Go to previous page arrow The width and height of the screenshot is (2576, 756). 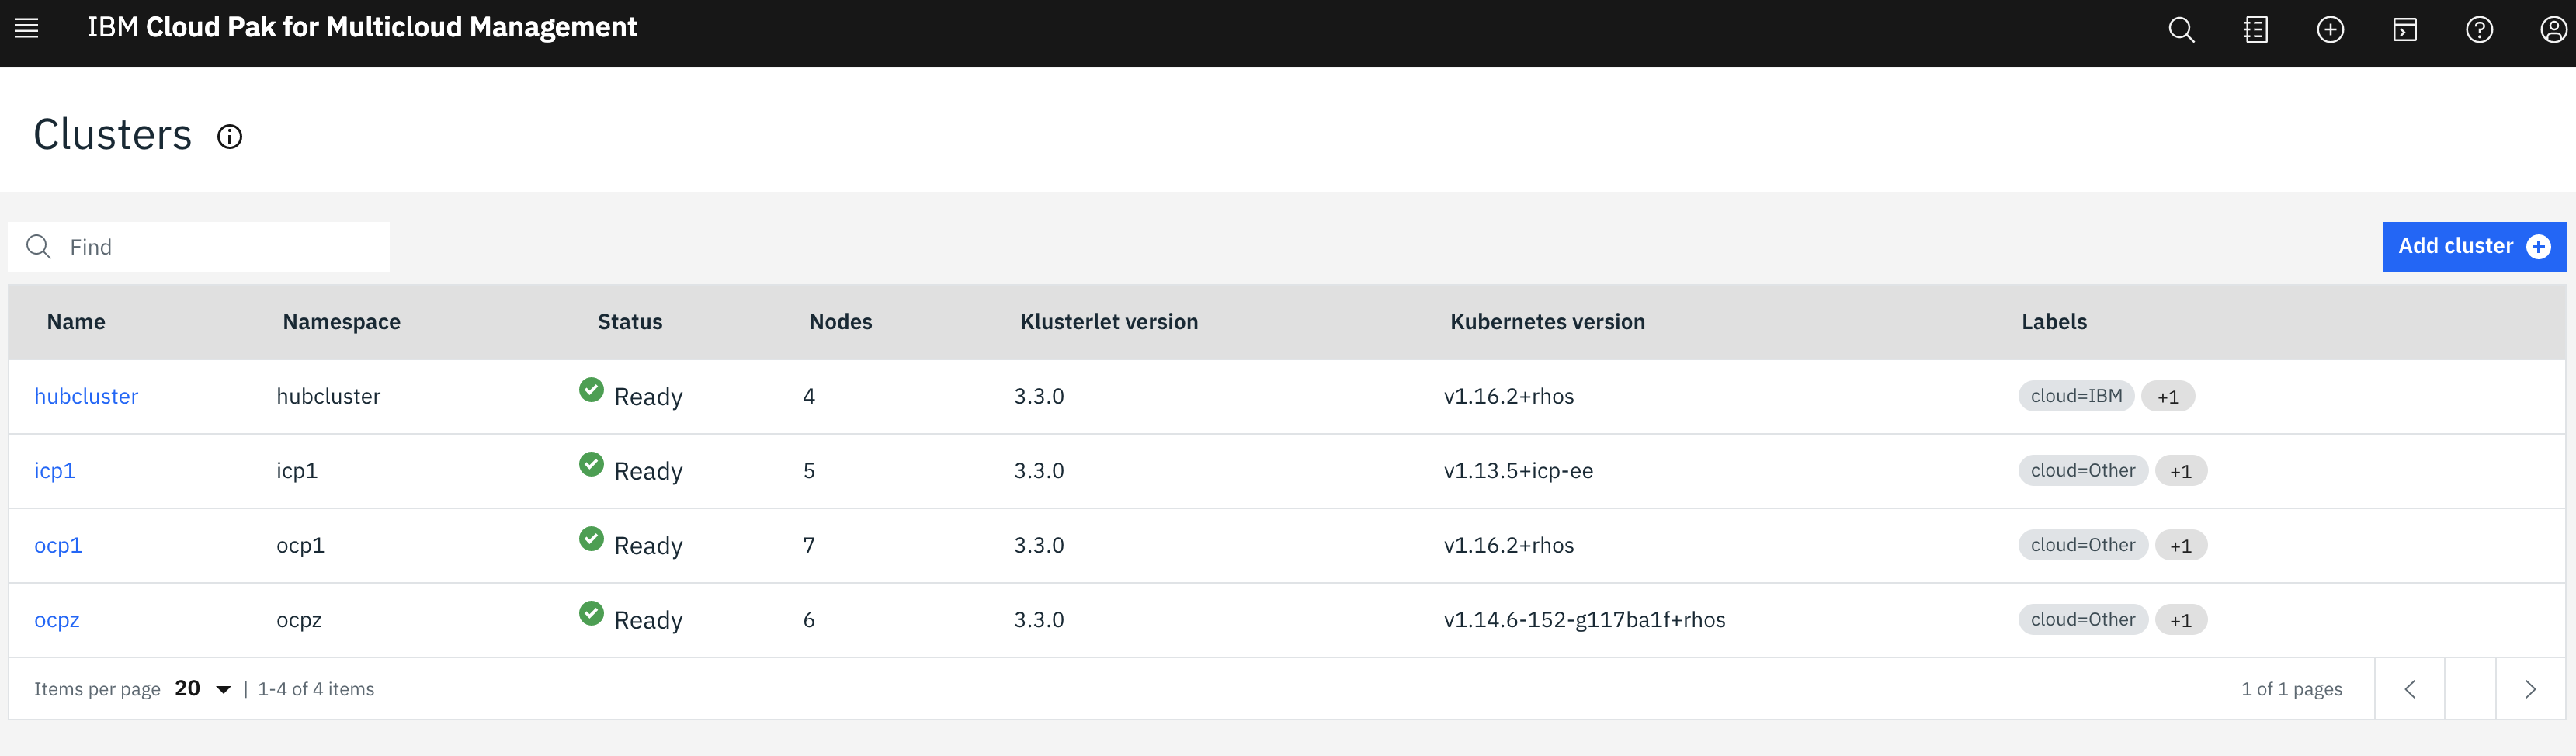[x=2410, y=689]
